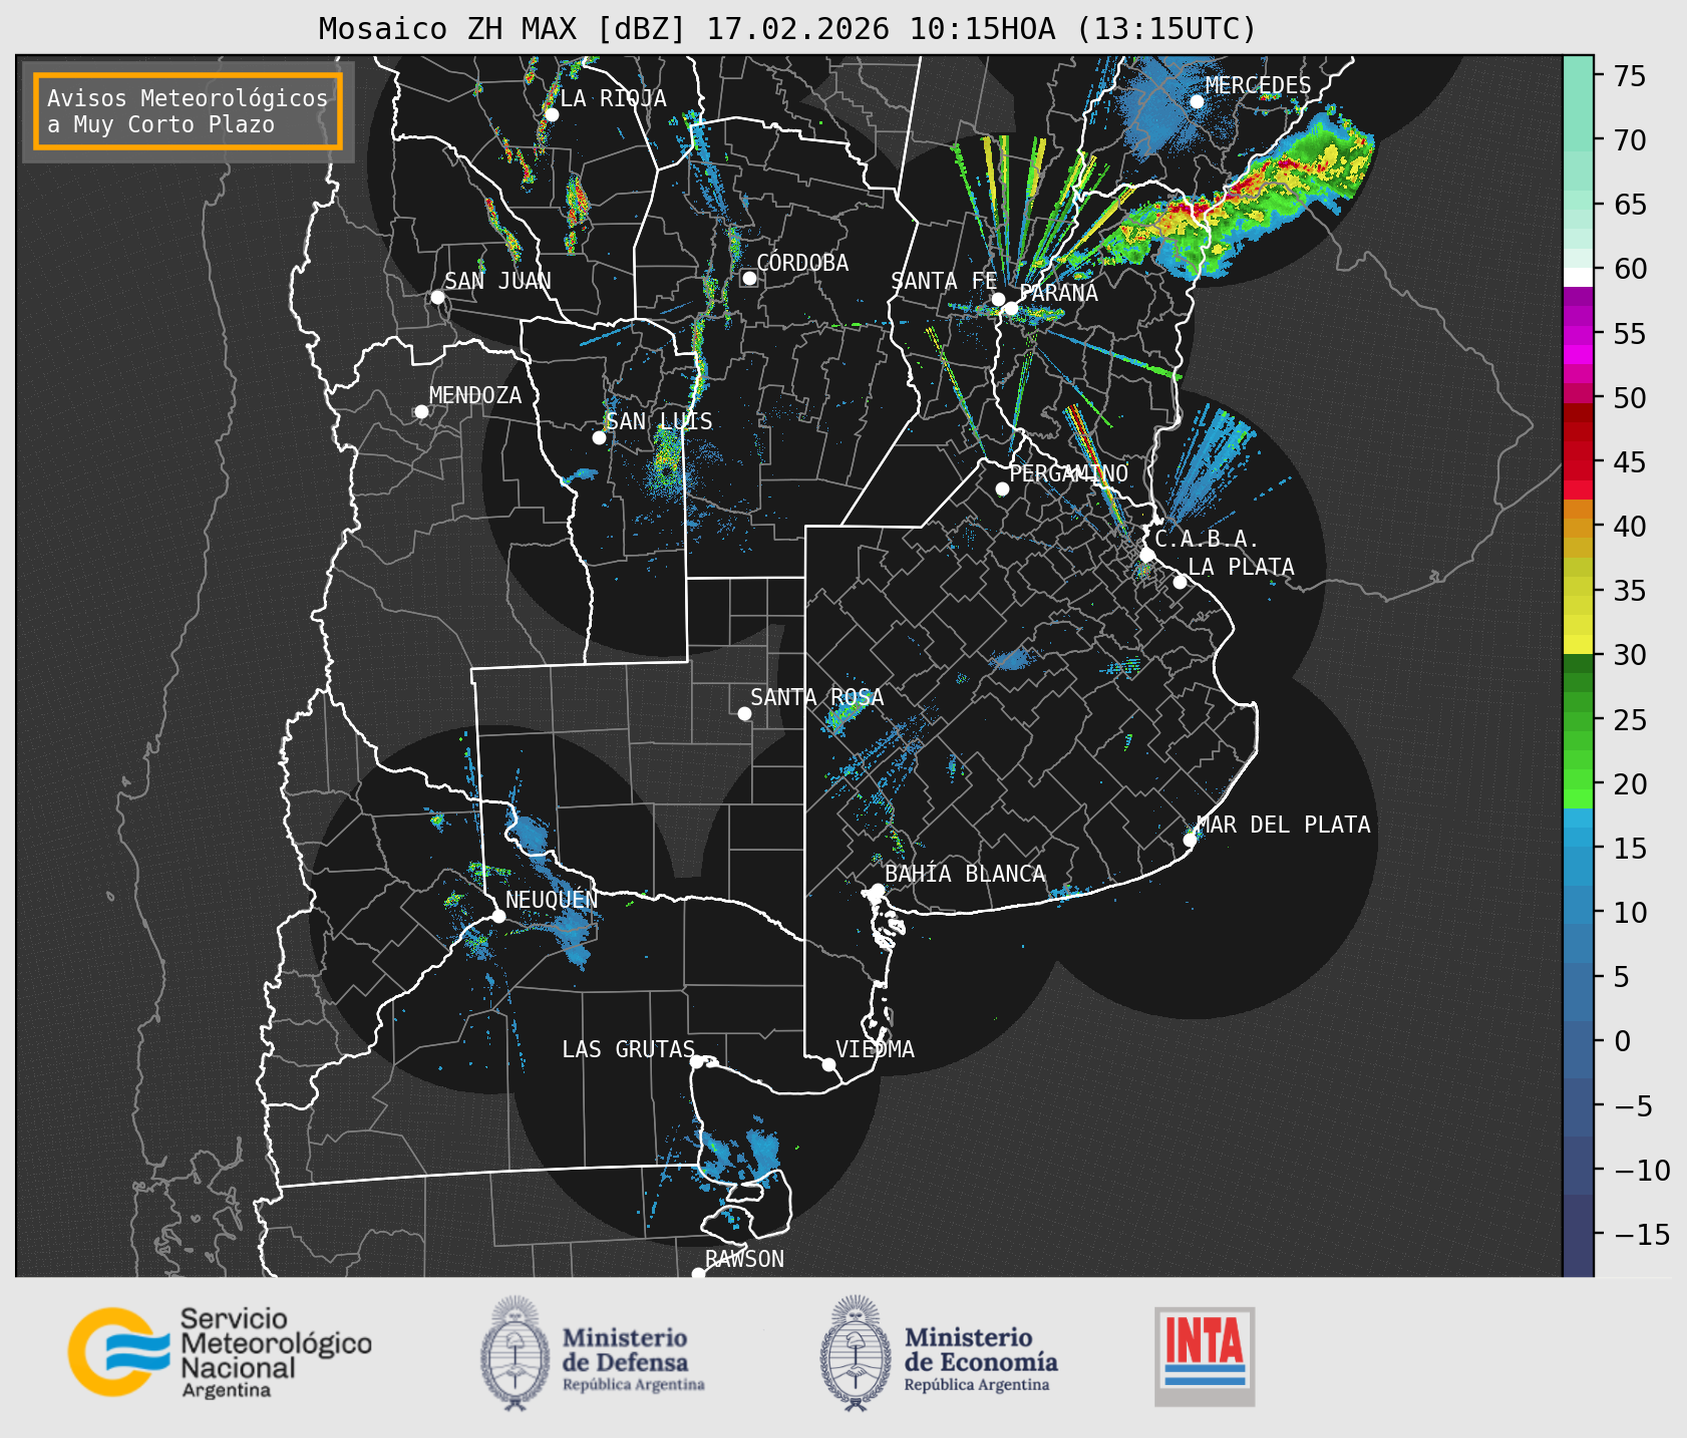Click the CÓRDOBA city marker dot
The height and width of the screenshot is (1438, 1687).
749,278
